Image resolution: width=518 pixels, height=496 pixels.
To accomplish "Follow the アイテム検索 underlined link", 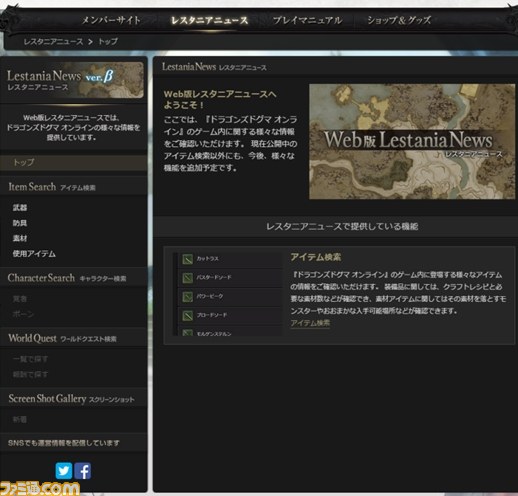I will pos(310,323).
